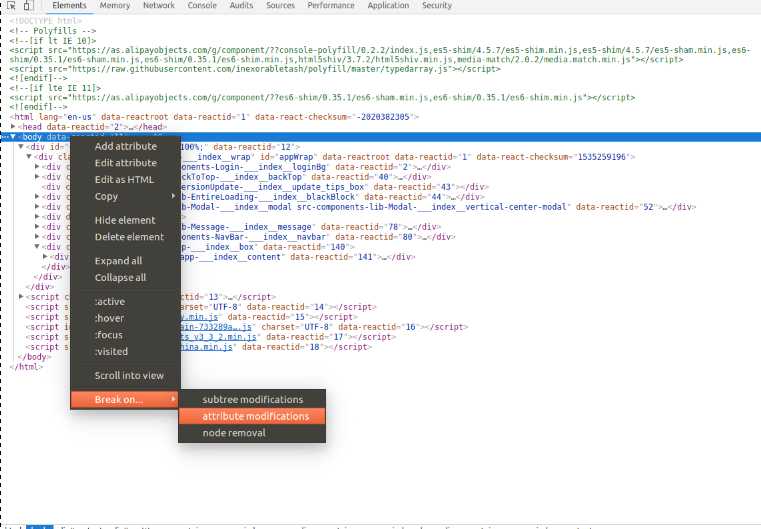Select the 'if lt IE 10' comment
Viewport: 761px width, 529px height.
coord(52,40)
